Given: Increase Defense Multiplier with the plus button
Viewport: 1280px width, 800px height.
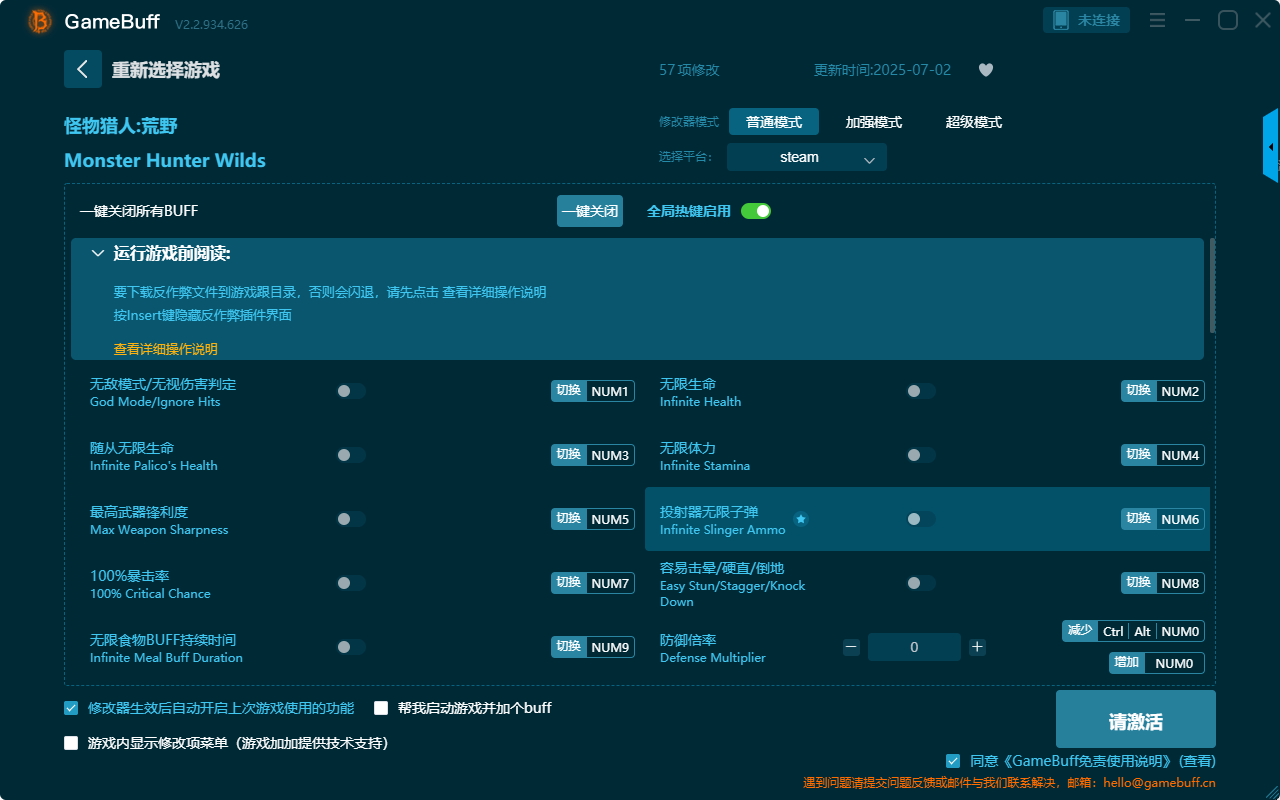Looking at the screenshot, I should tap(977, 647).
